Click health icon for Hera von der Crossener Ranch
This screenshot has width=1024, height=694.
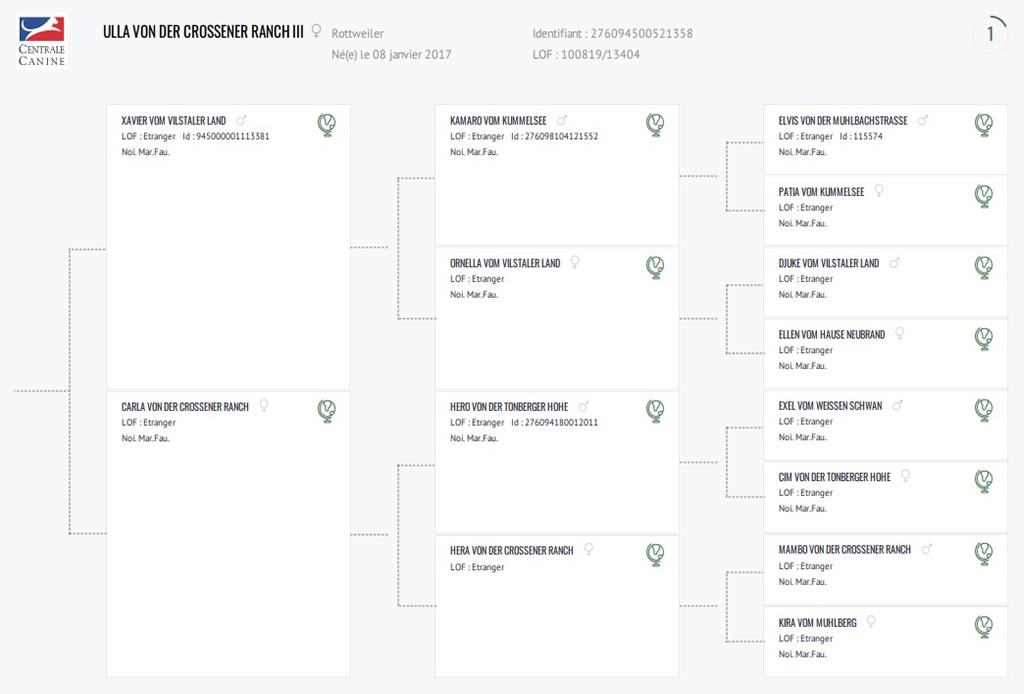(655, 554)
